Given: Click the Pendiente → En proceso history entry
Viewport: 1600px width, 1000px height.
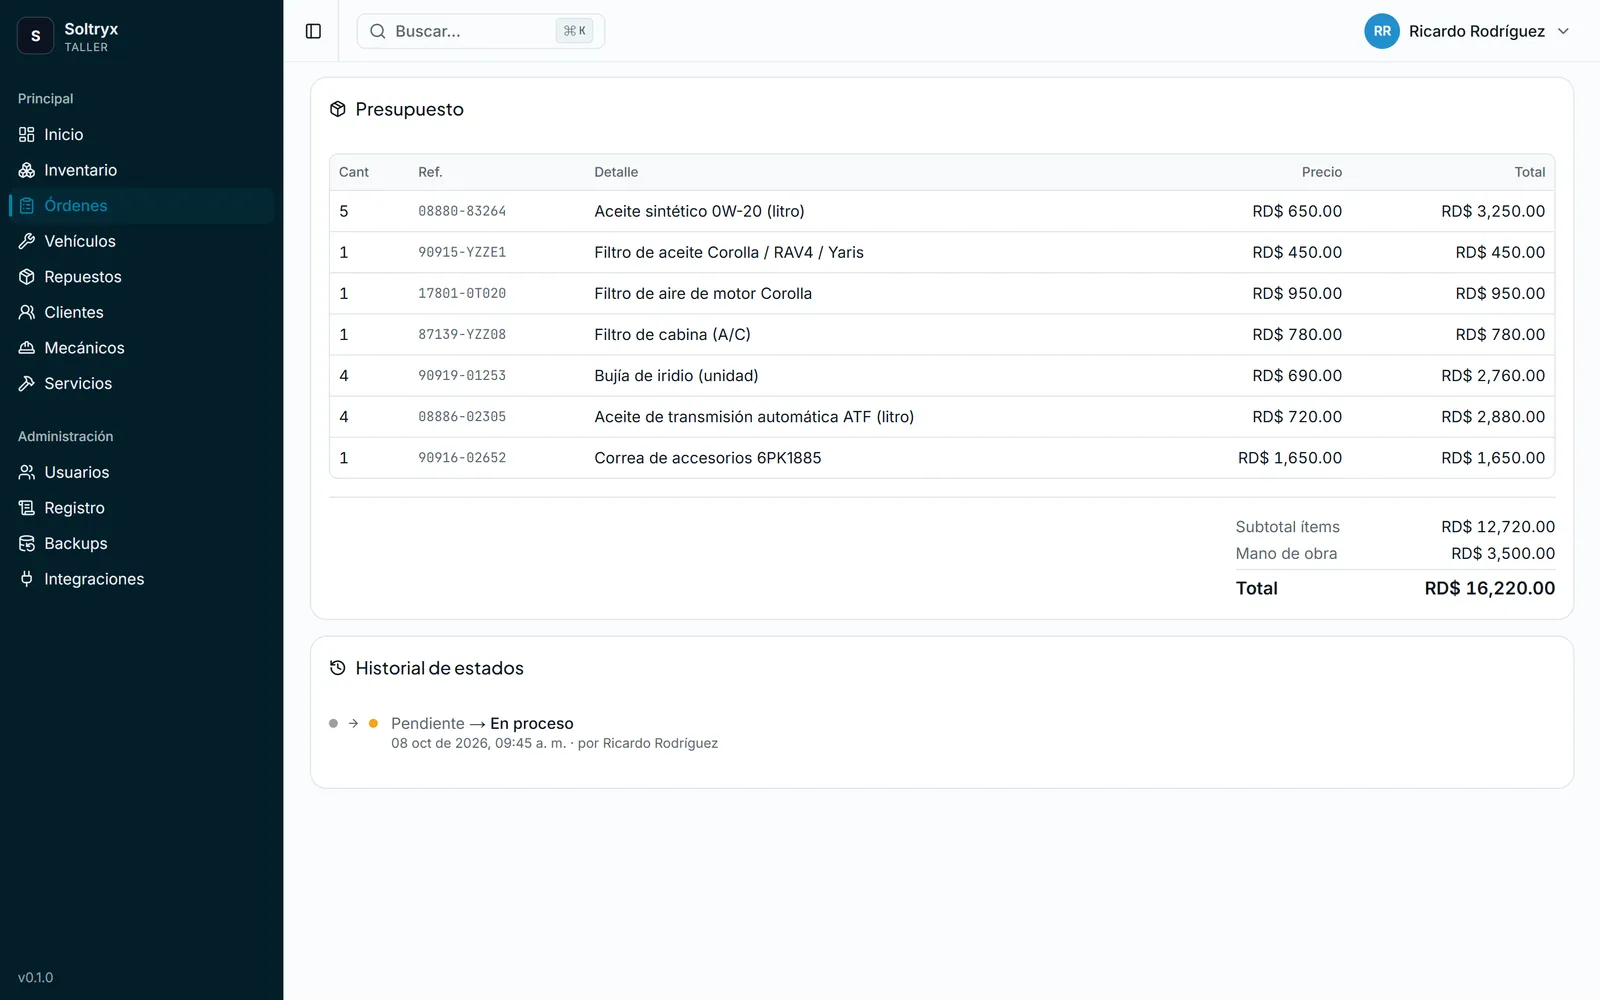Looking at the screenshot, I should coord(482,723).
